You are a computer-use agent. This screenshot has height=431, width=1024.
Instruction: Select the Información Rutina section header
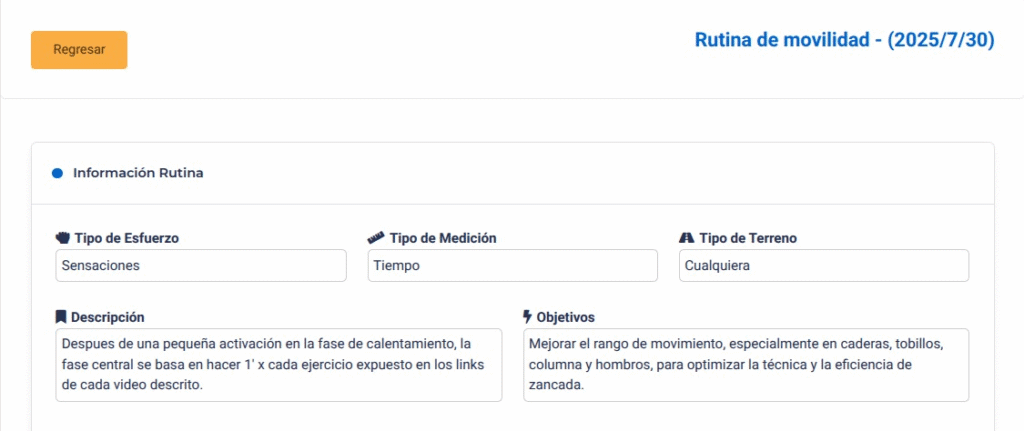[138, 173]
